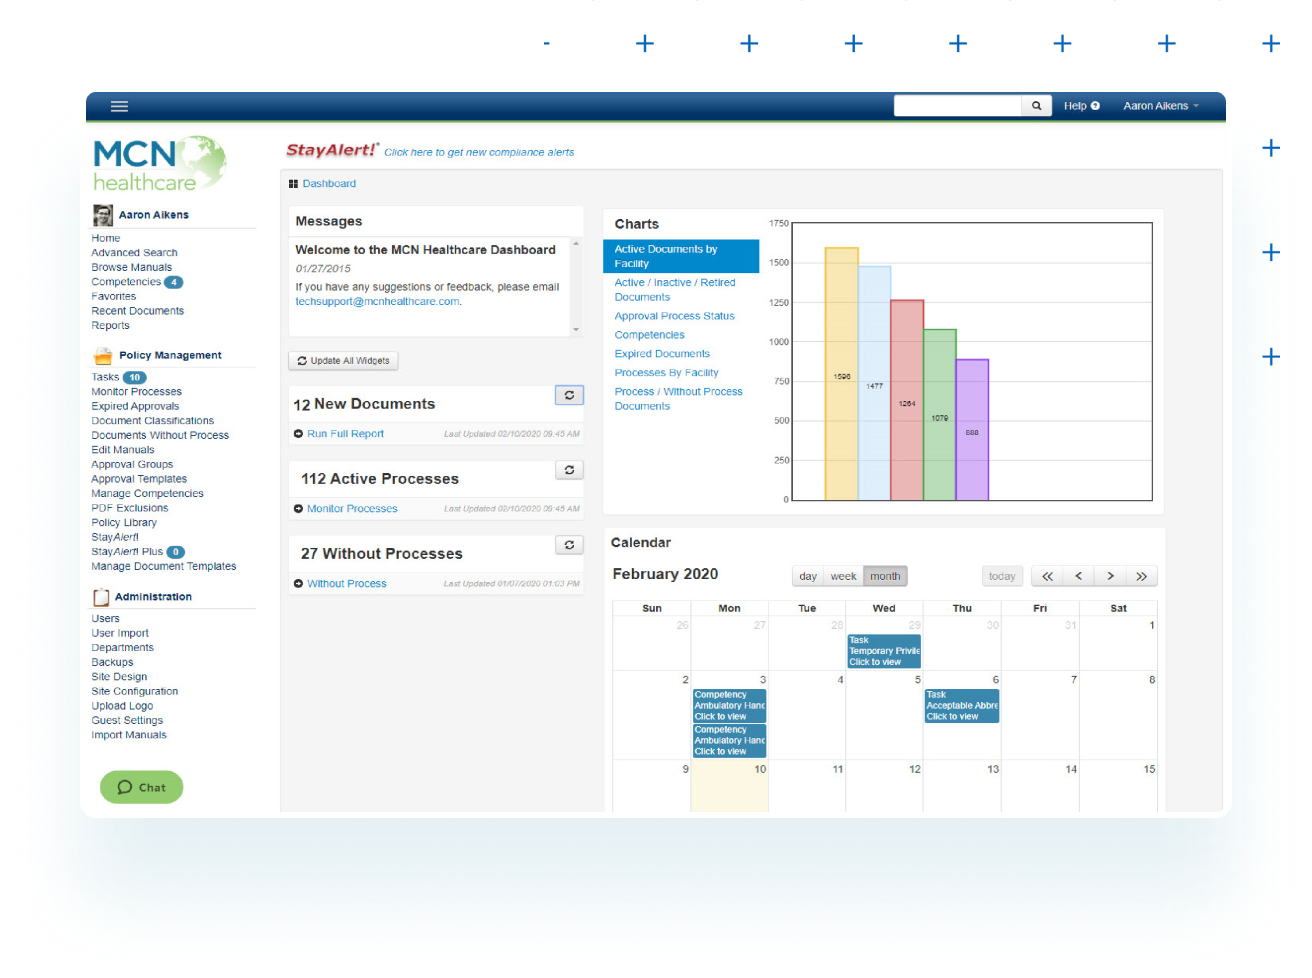The image size is (1312, 978).
Task: Switch calendar to week view
Action: coord(843,576)
